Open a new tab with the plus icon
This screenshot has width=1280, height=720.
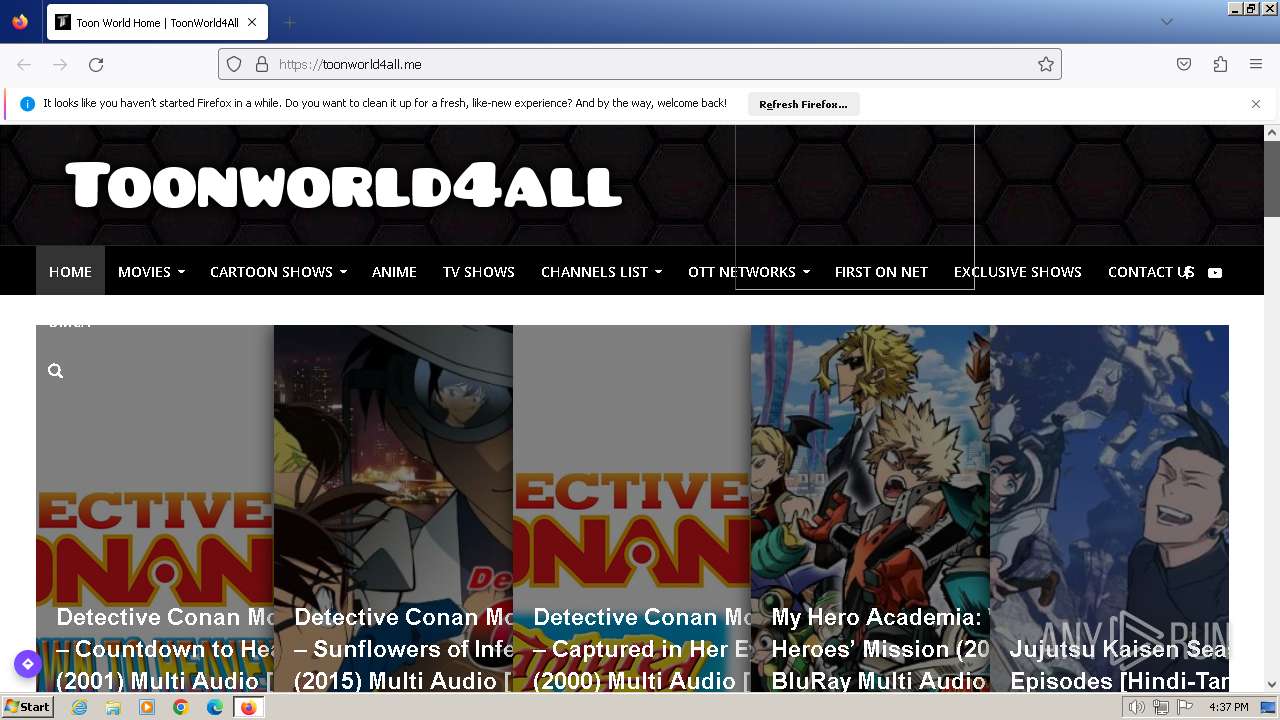tap(290, 22)
